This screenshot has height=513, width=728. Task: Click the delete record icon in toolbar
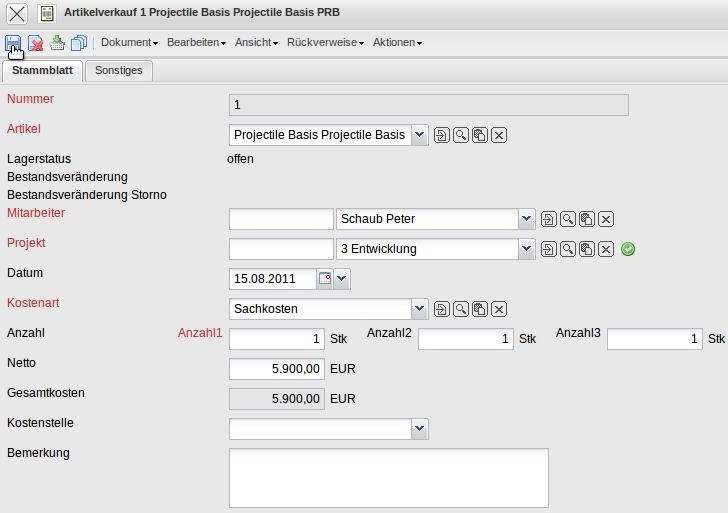(36, 43)
